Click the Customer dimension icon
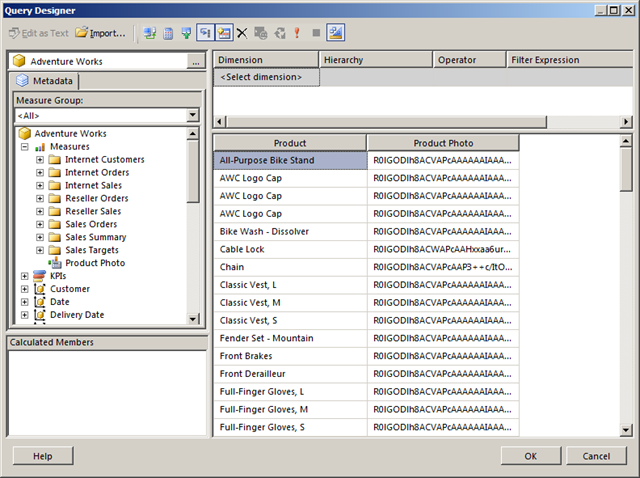 [40, 289]
